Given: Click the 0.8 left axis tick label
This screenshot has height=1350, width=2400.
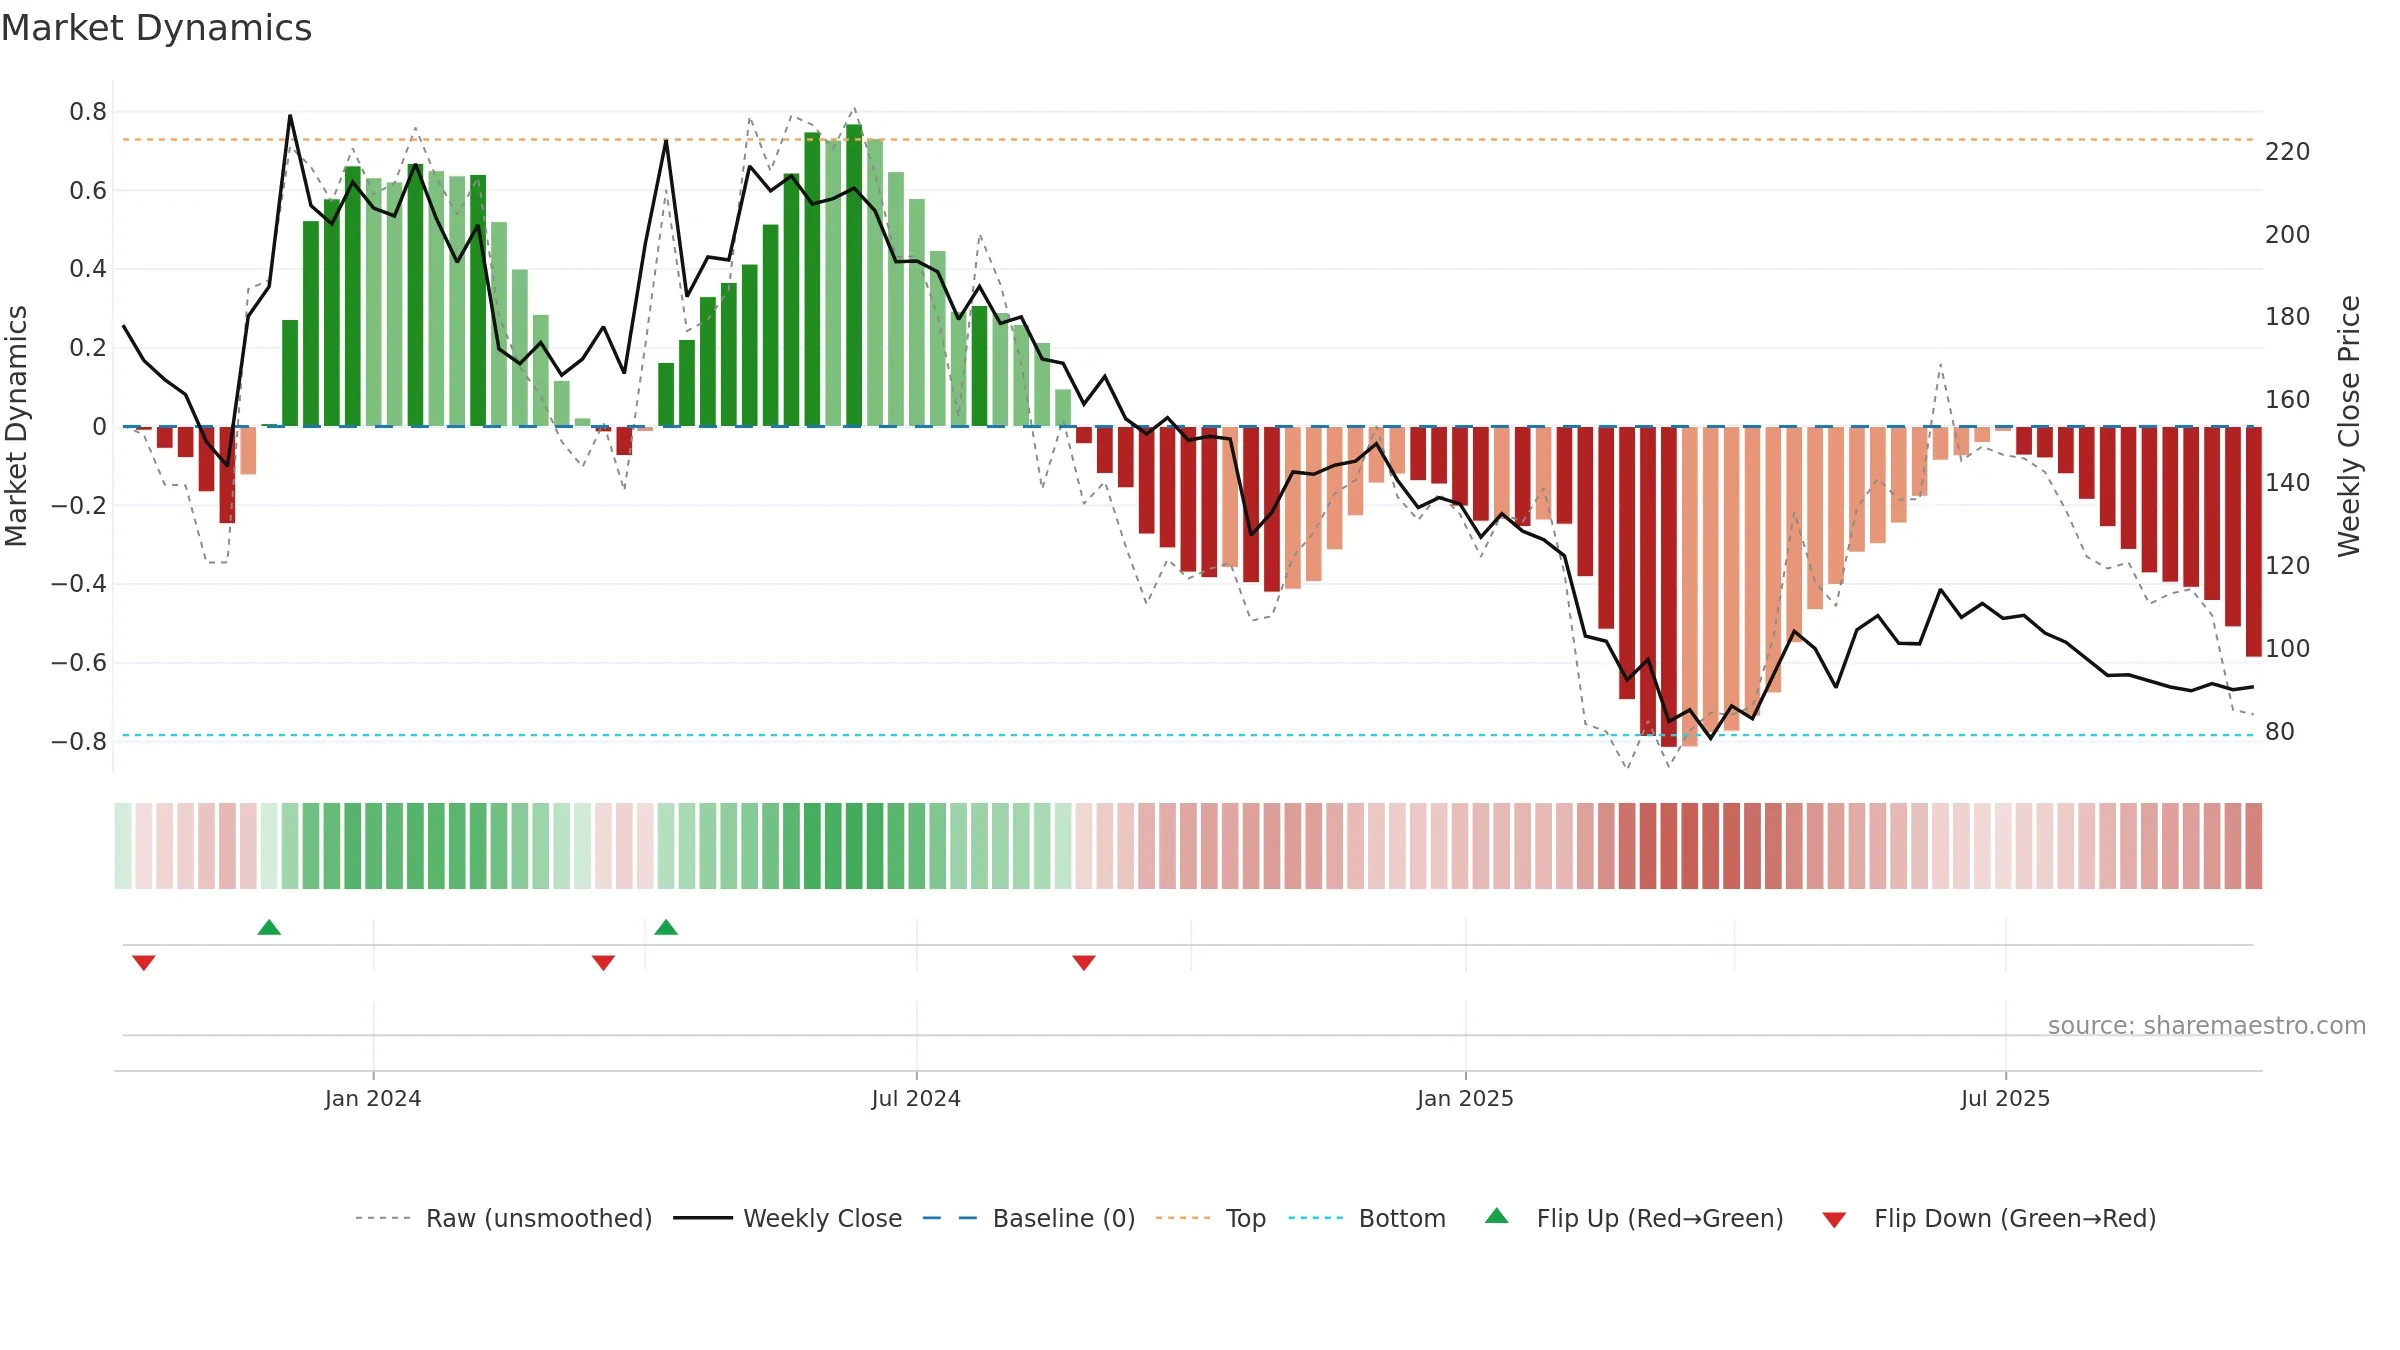Looking at the screenshot, I should 88,111.
